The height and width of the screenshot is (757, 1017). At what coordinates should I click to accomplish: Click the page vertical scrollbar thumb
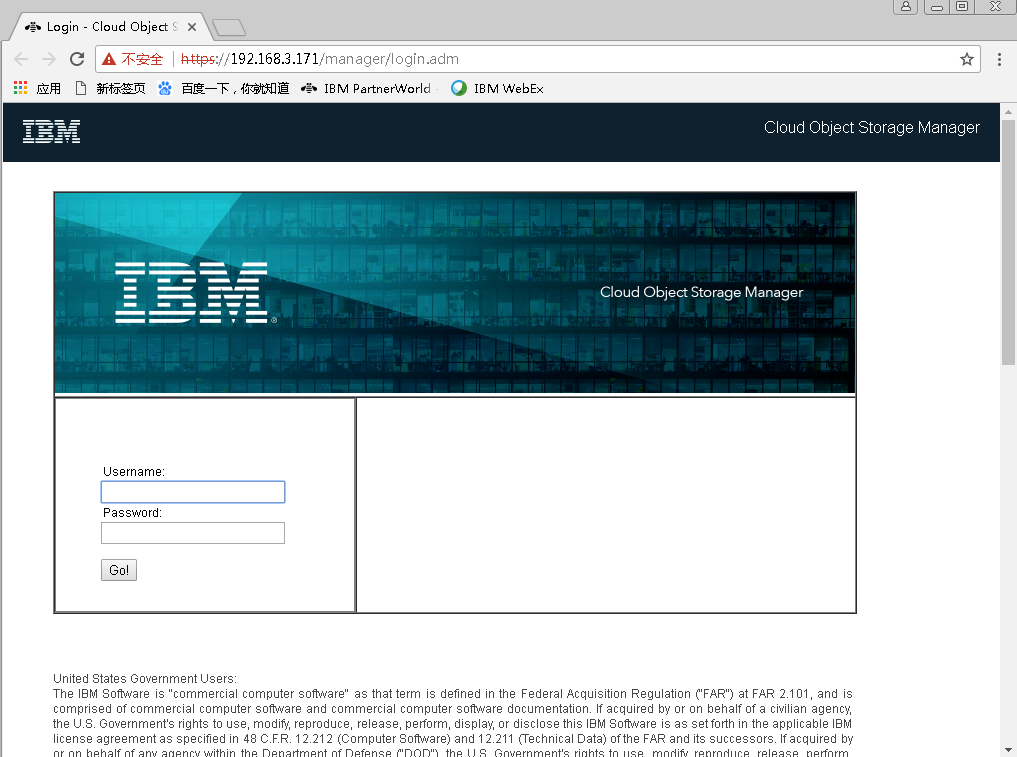[1008, 241]
